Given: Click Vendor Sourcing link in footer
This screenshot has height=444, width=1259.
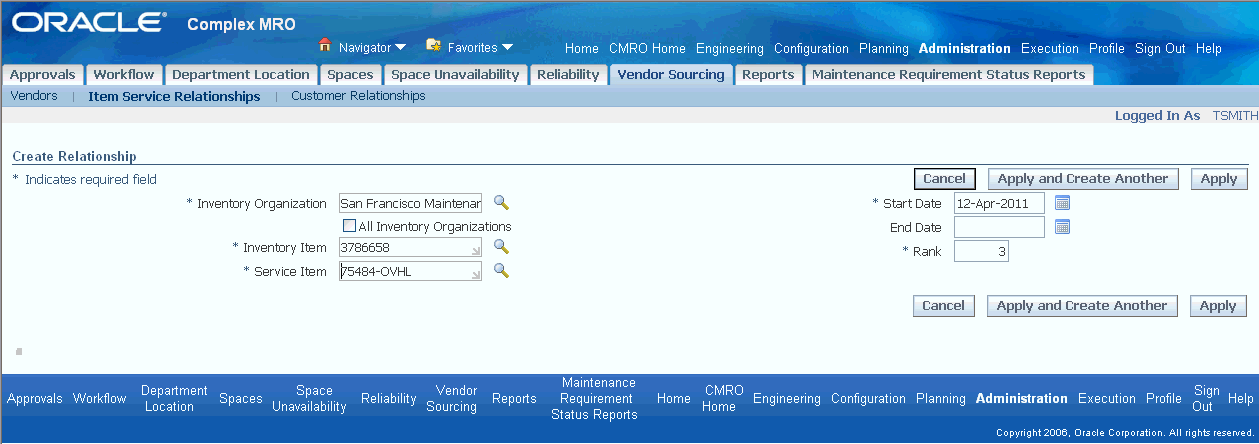Looking at the screenshot, I should [451, 398].
